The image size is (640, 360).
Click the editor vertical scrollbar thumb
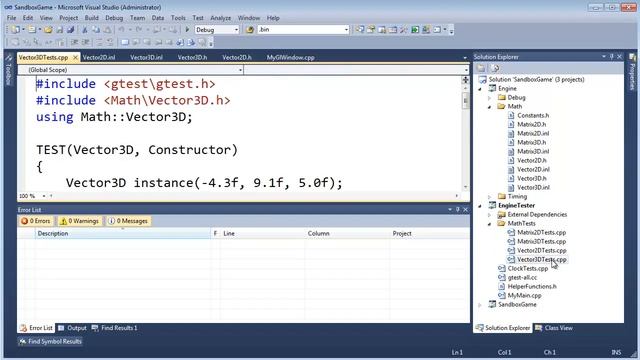point(465,101)
